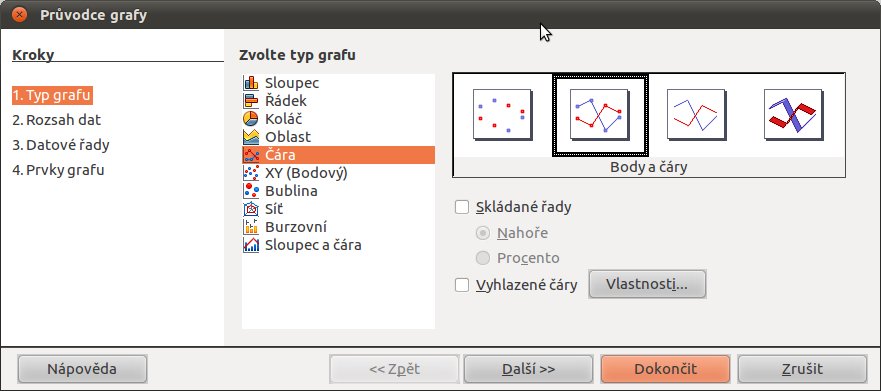Select the Sloupec column chart icon
This screenshot has height=391, width=881.
251,83
